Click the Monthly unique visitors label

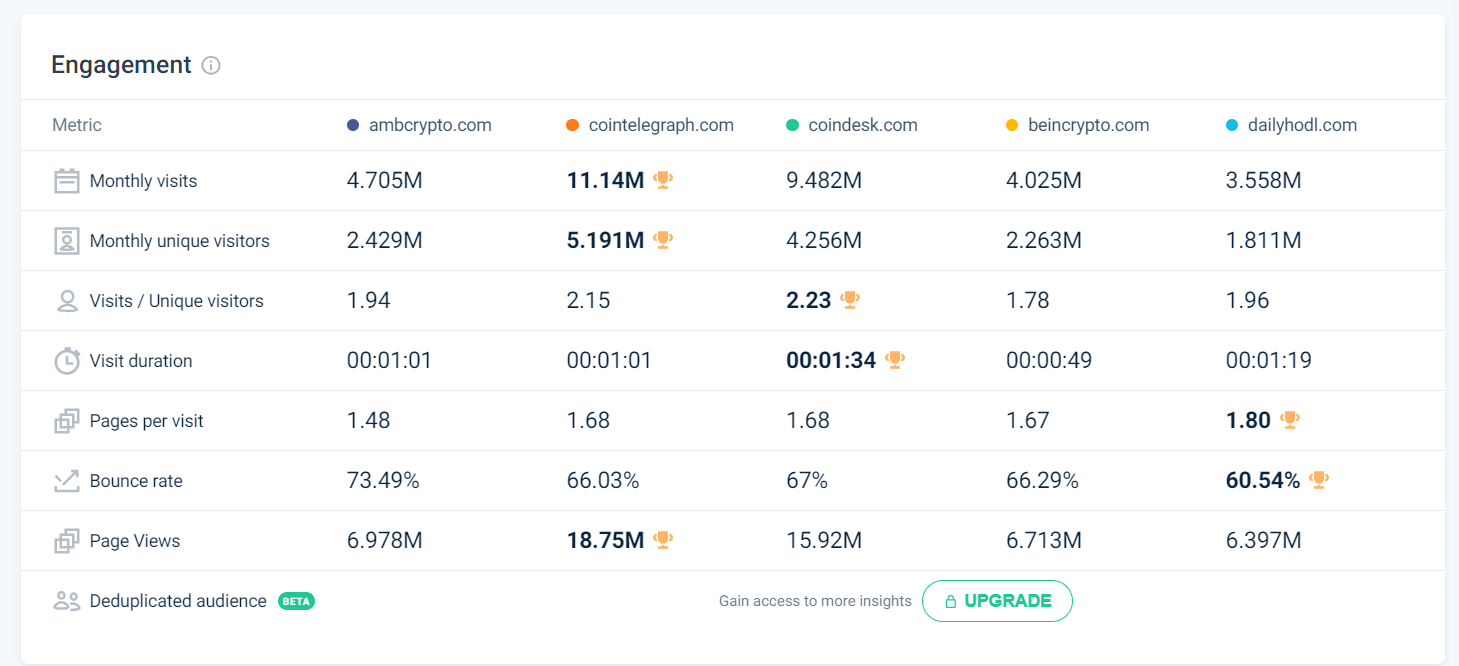coord(180,241)
